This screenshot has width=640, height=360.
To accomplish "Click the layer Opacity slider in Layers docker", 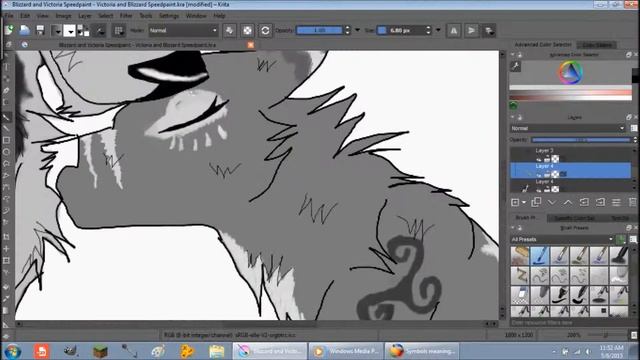I will click(580, 140).
